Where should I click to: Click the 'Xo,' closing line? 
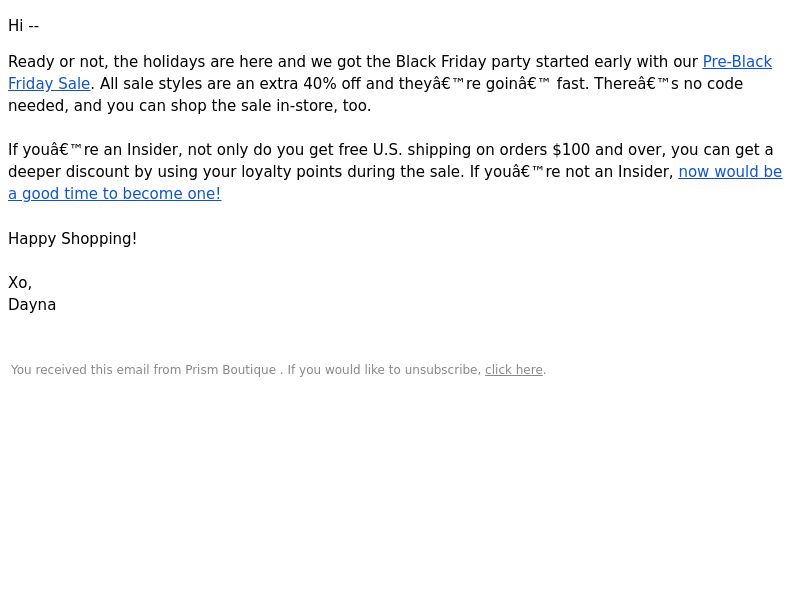coord(20,282)
